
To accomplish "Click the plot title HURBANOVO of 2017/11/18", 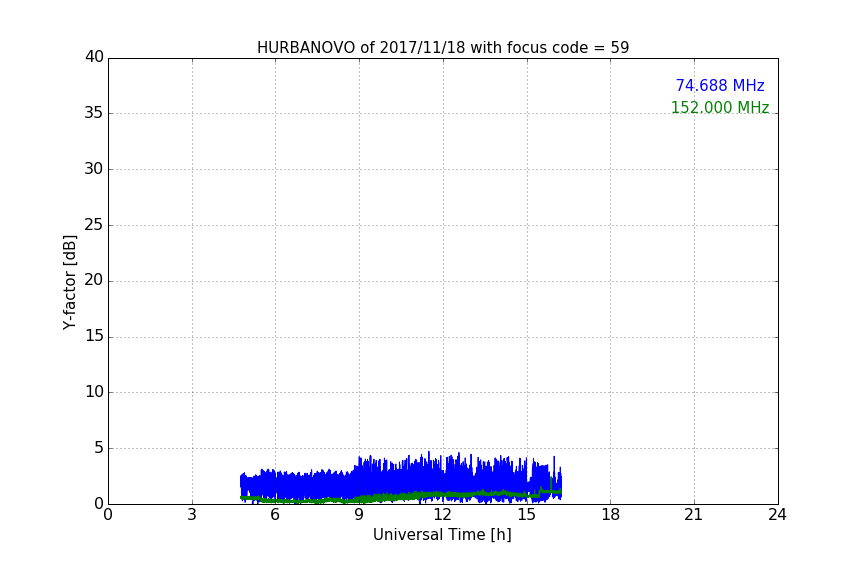I will (442, 48).
